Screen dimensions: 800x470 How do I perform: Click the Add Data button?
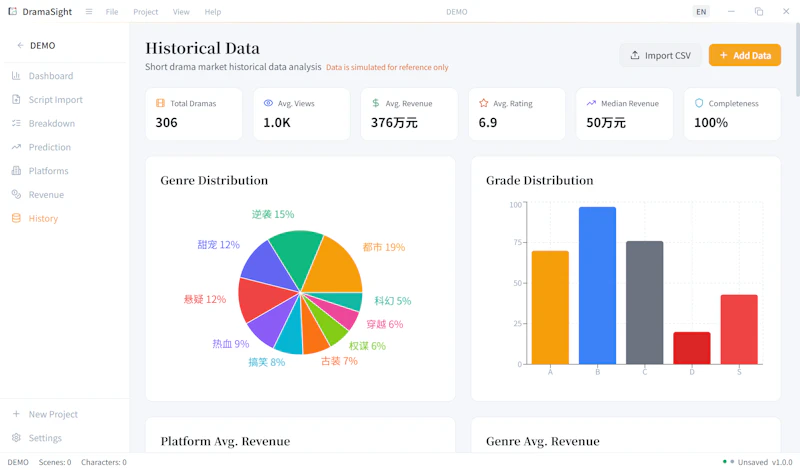pos(744,55)
